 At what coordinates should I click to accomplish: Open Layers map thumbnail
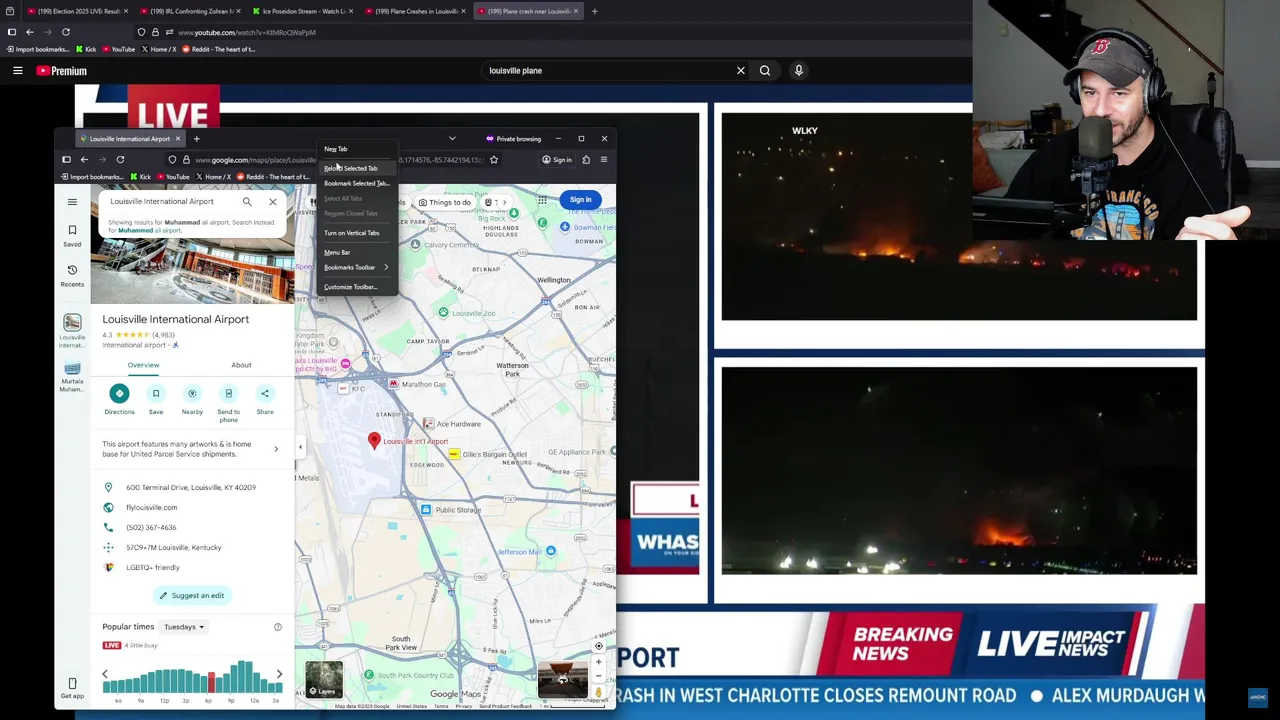[x=324, y=680]
